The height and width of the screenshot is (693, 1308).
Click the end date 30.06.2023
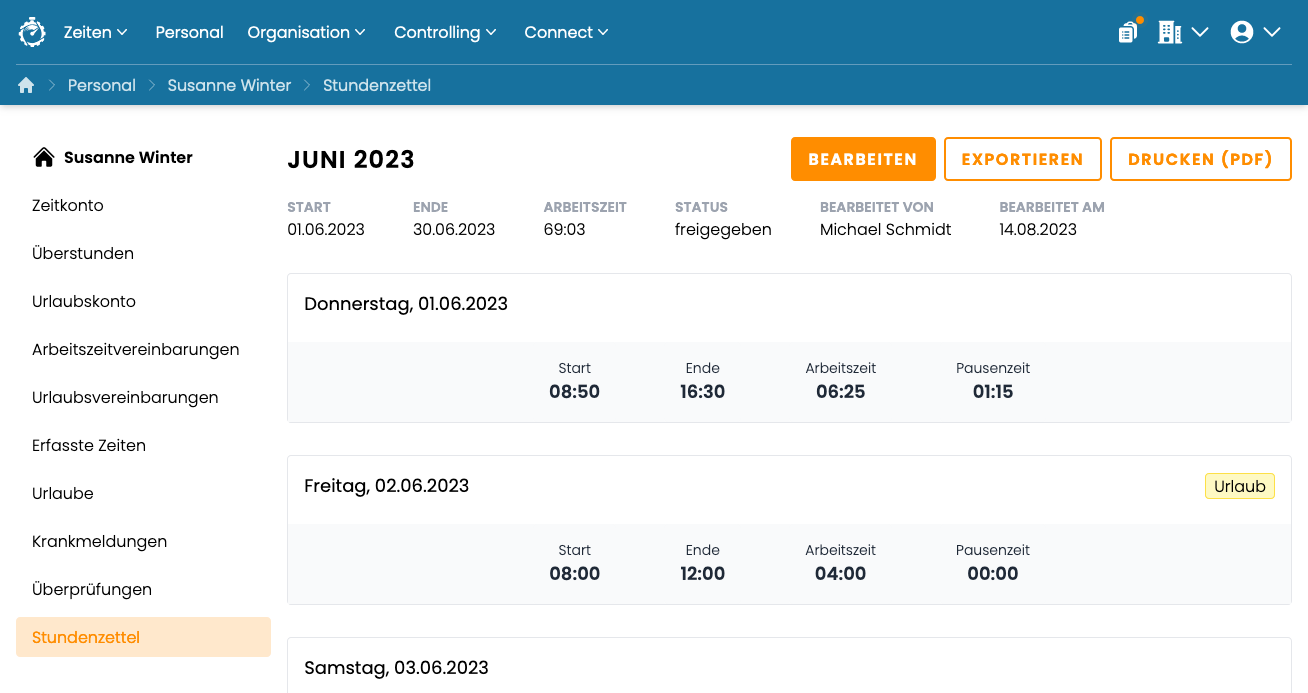click(x=454, y=229)
